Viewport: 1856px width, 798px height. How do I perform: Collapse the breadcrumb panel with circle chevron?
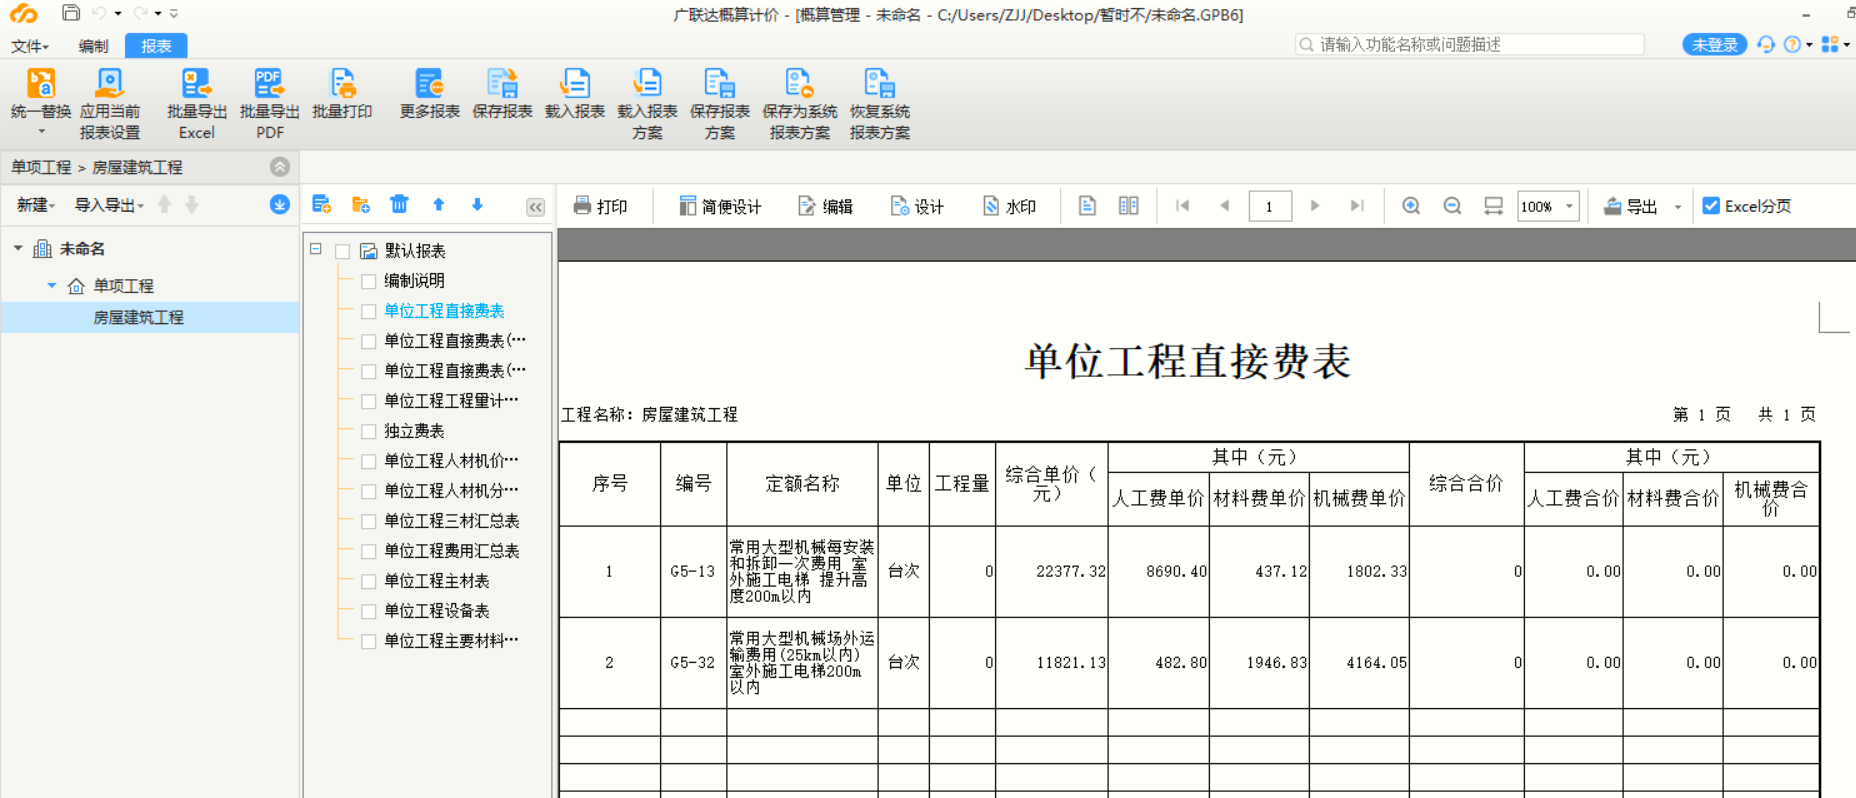pyautogui.click(x=280, y=167)
